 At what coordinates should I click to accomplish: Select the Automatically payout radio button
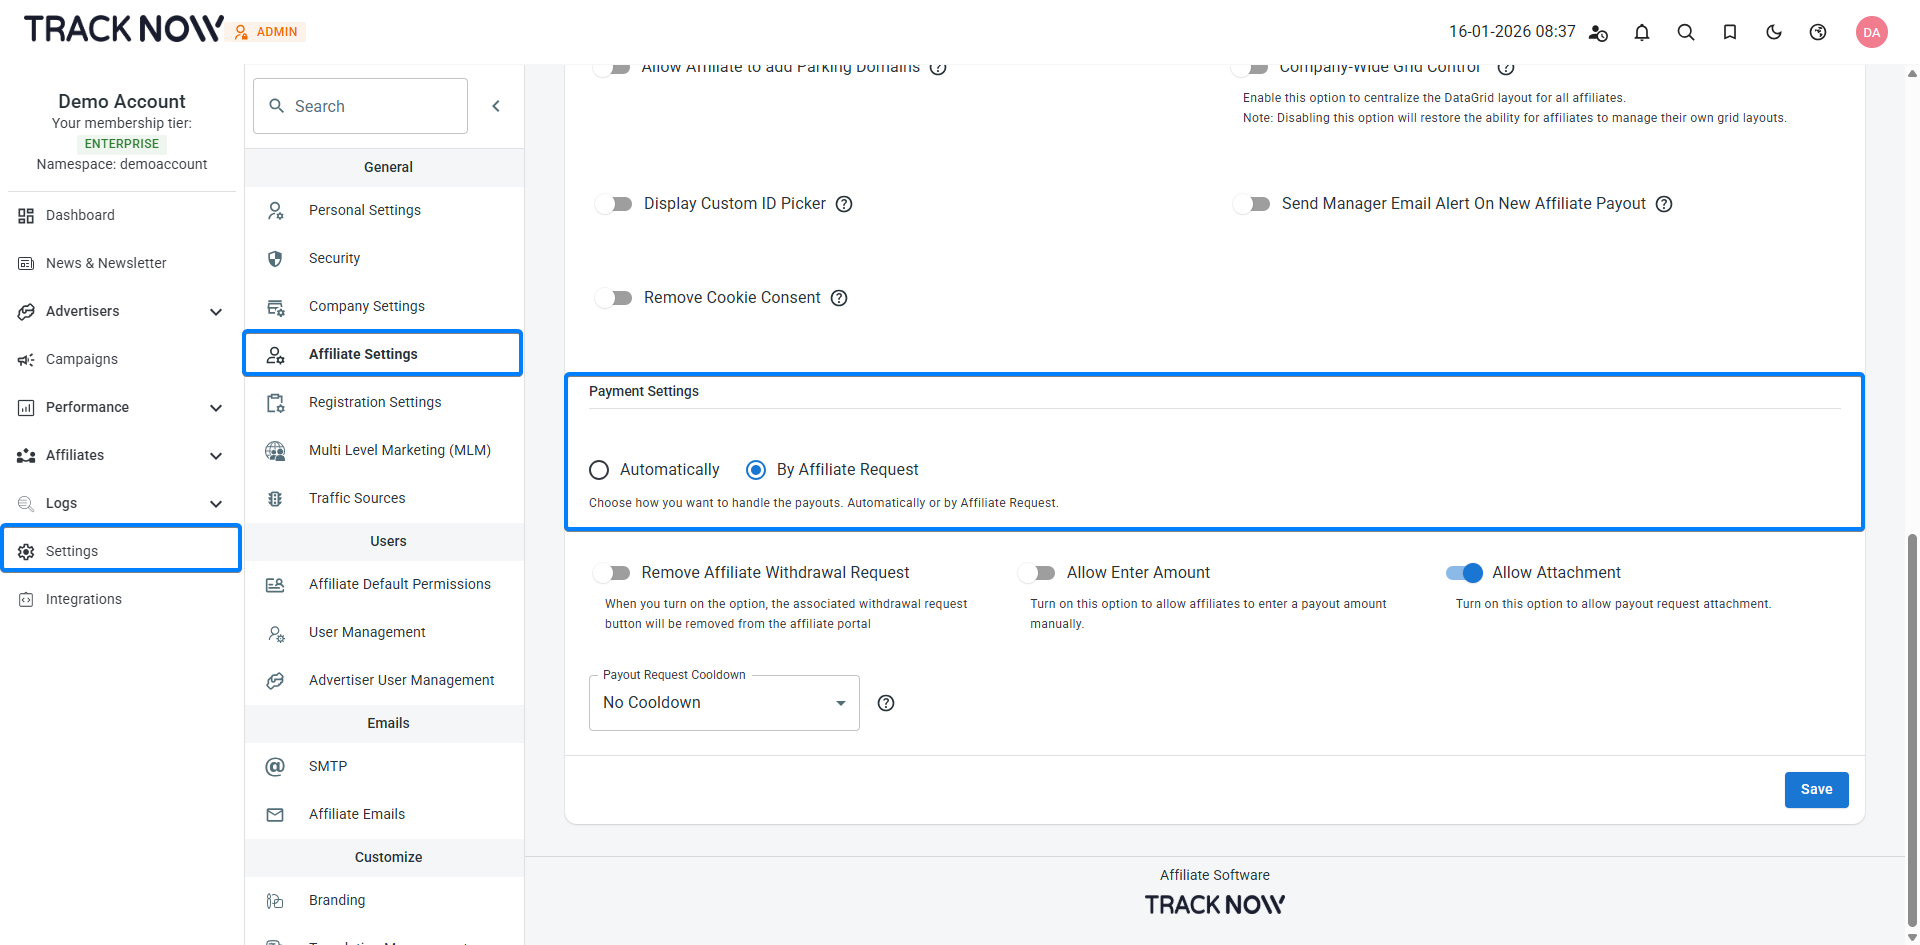pyautogui.click(x=599, y=470)
